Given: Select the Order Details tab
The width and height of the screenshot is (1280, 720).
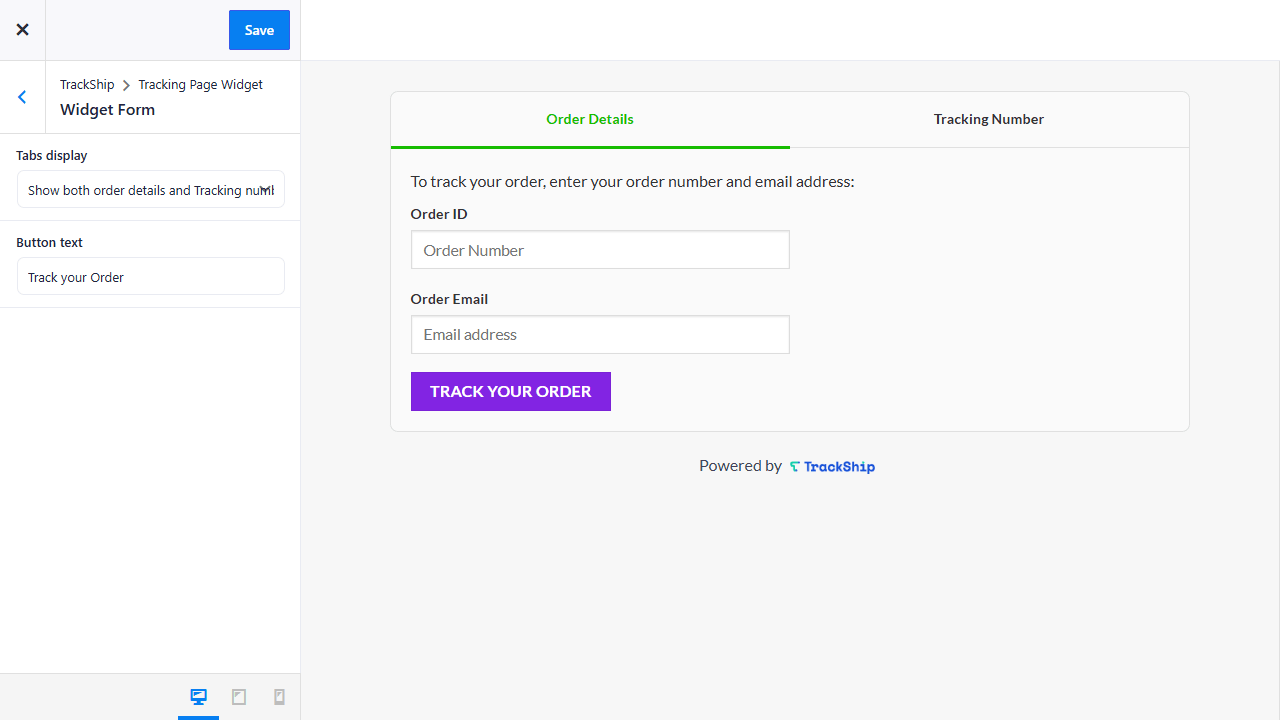Looking at the screenshot, I should [590, 120].
